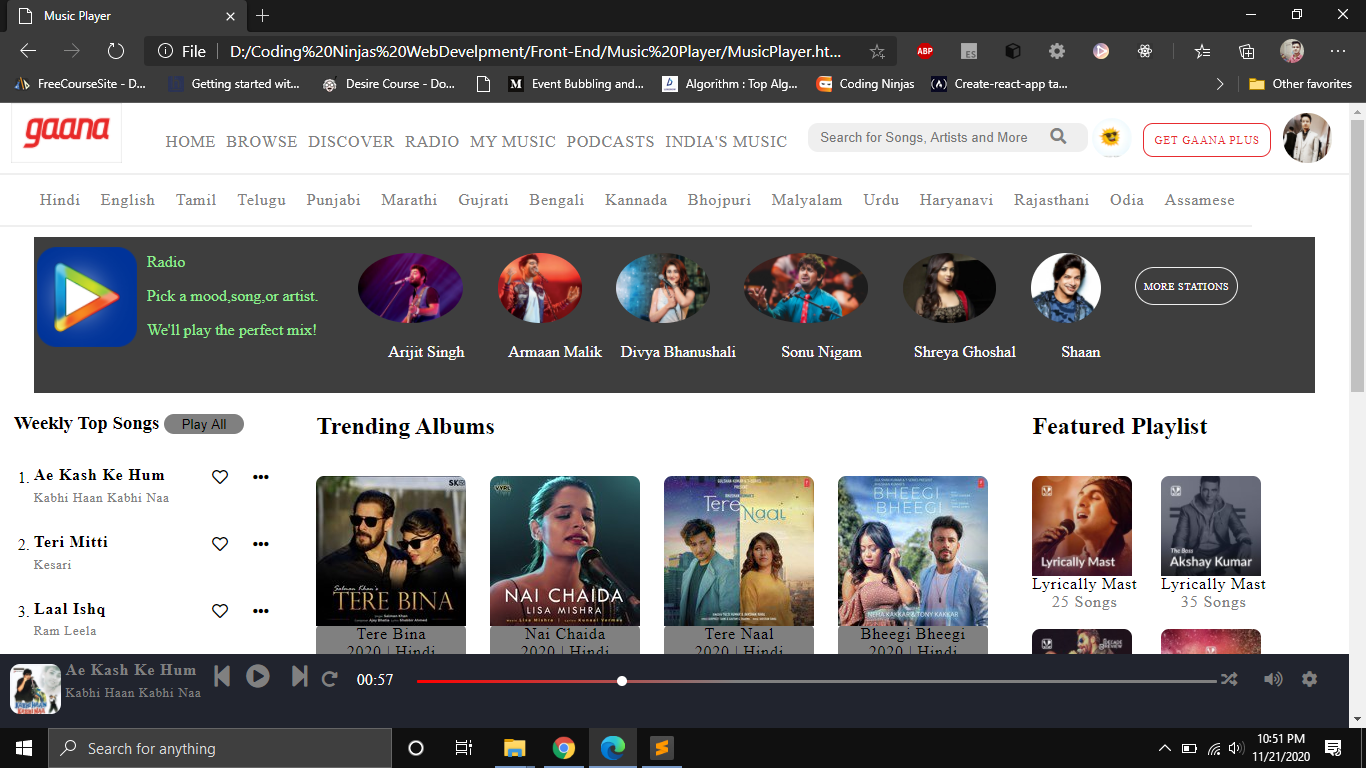The image size is (1366, 768).
Task: Click the GET GAANA PLUS button
Action: (x=1207, y=140)
